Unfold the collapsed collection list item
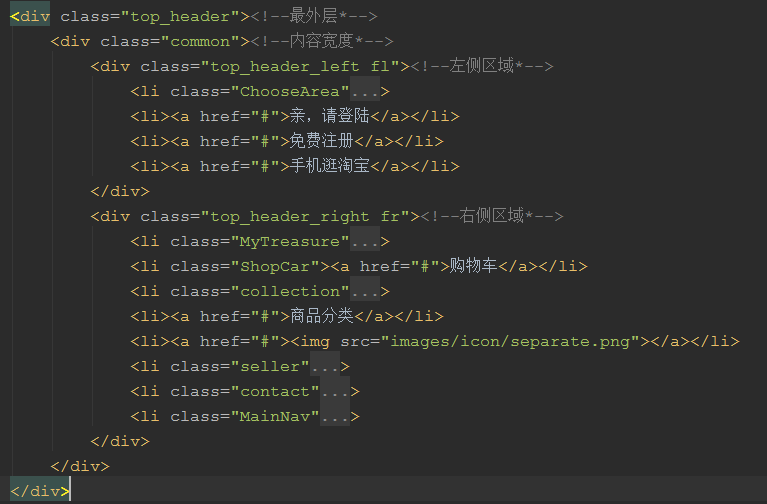The width and height of the screenshot is (767, 504). pyautogui.click(x=365, y=292)
